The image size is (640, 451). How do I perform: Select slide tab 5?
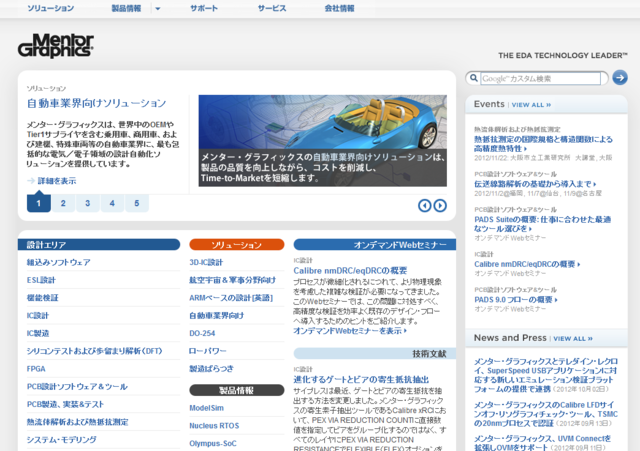pos(137,203)
